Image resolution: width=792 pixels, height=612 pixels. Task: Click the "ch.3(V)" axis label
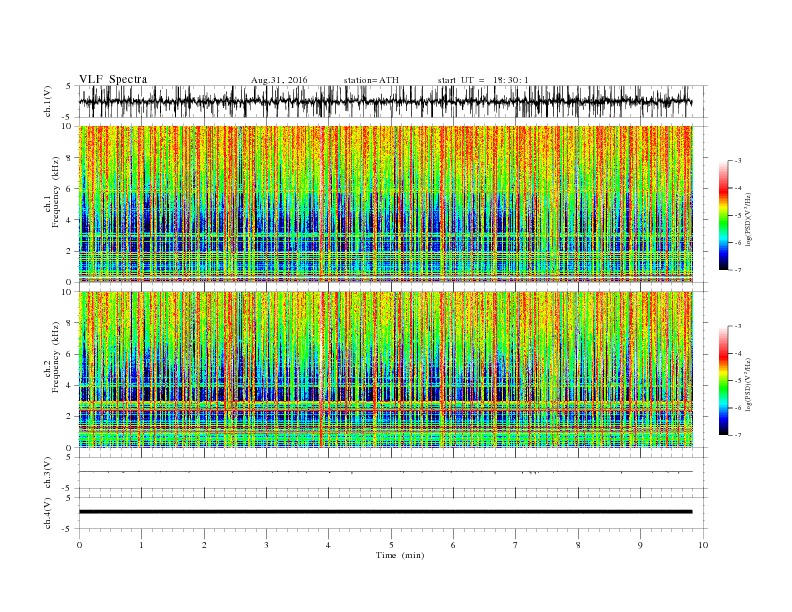(x=48, y=473)
